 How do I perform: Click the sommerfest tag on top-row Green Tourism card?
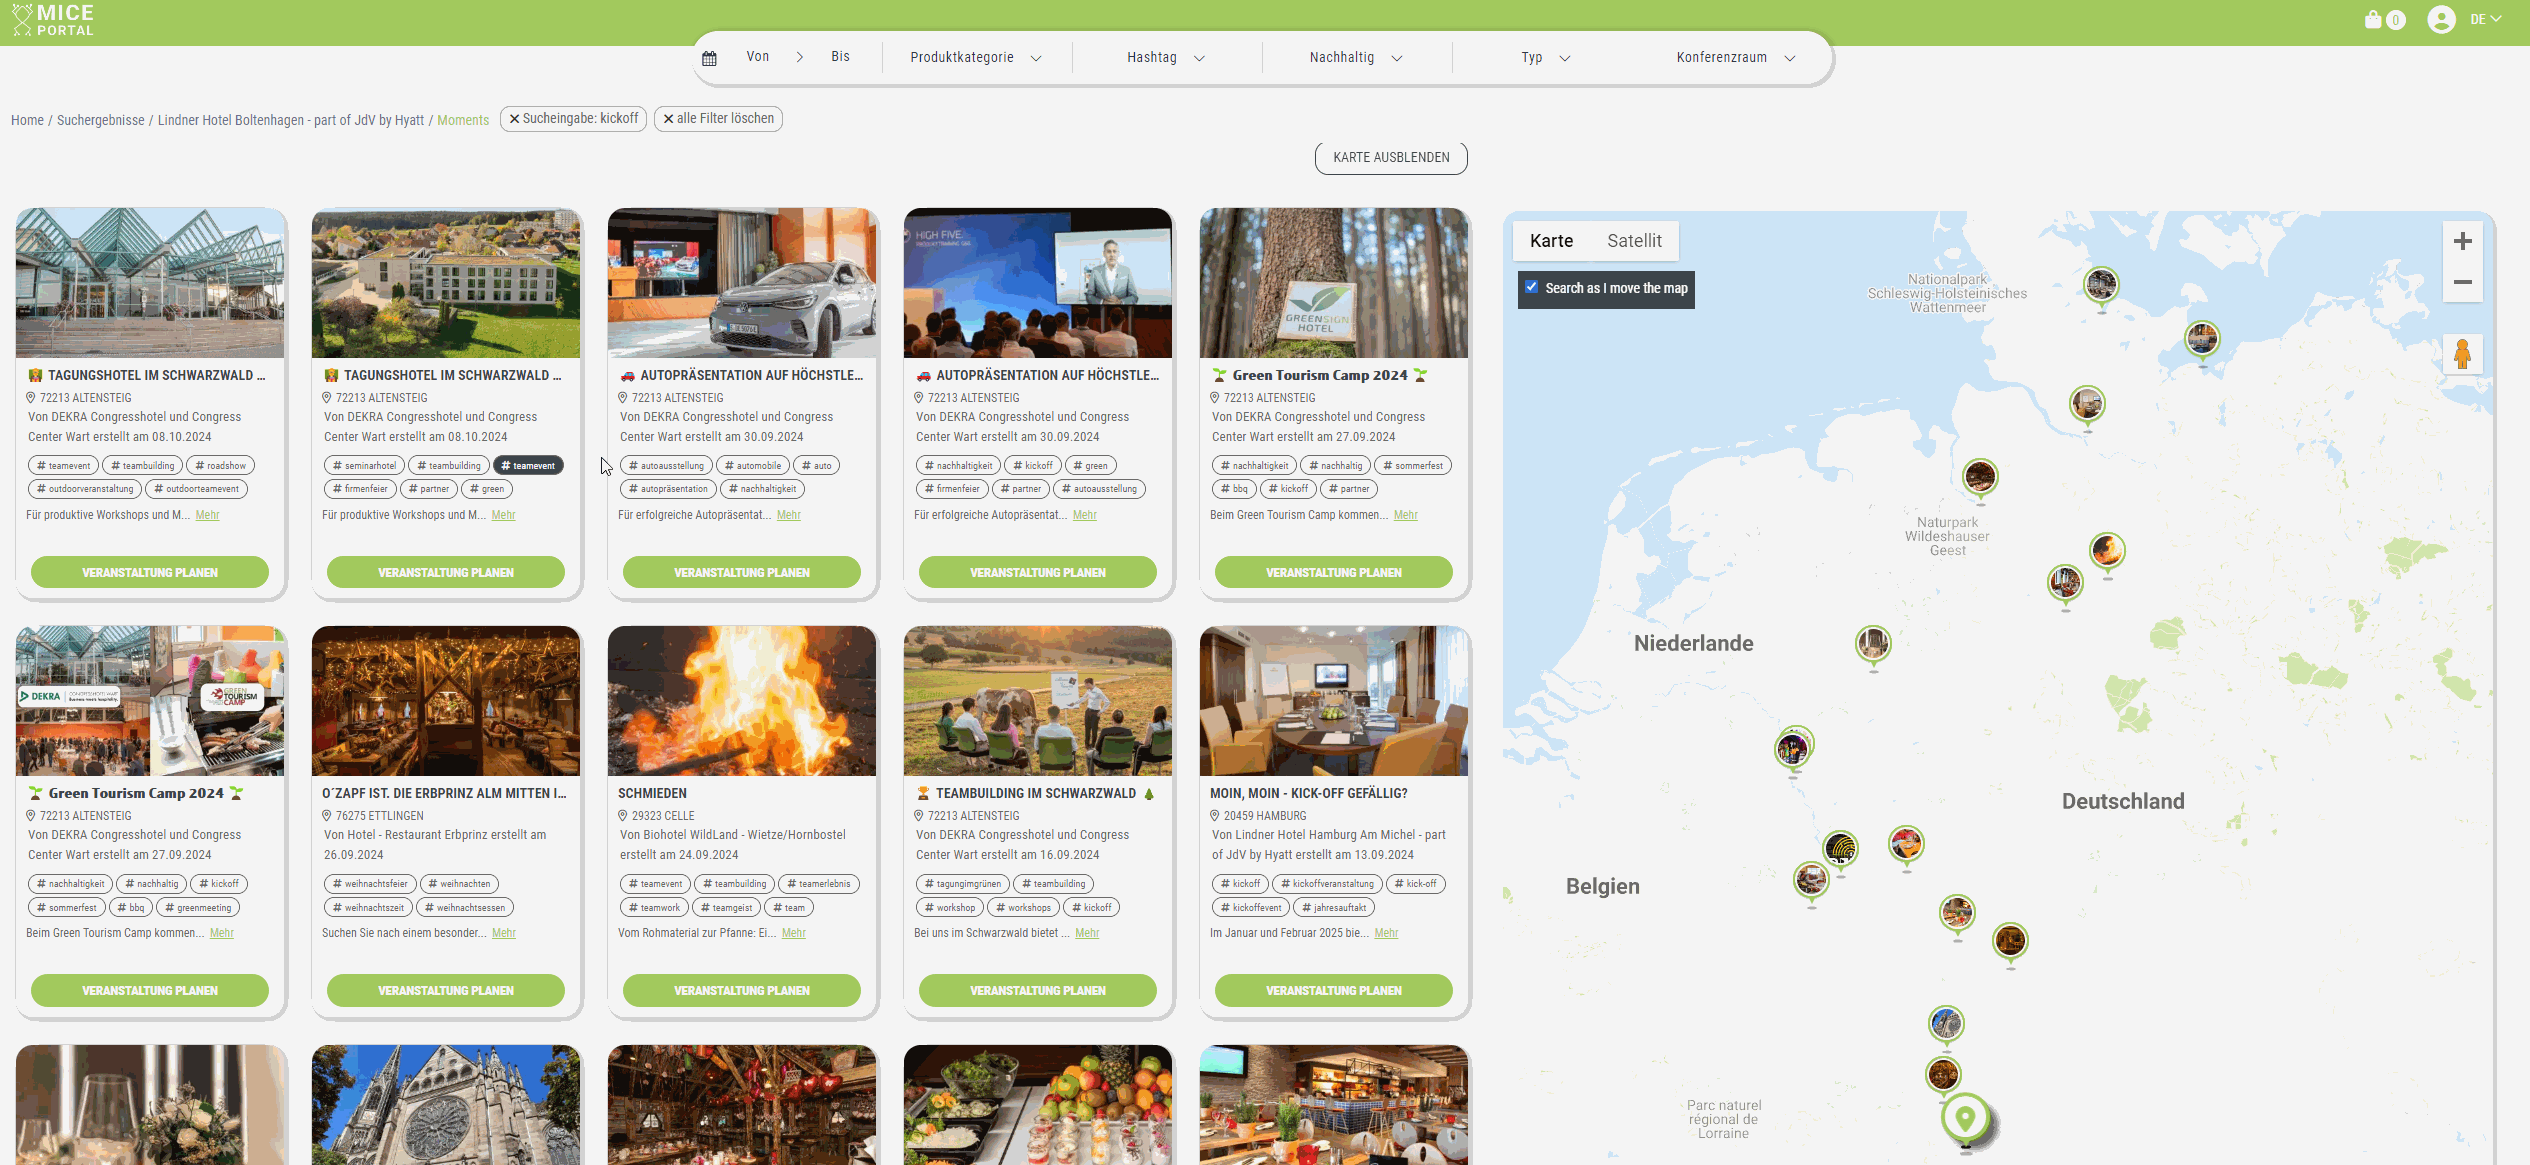coord(1413,466)
